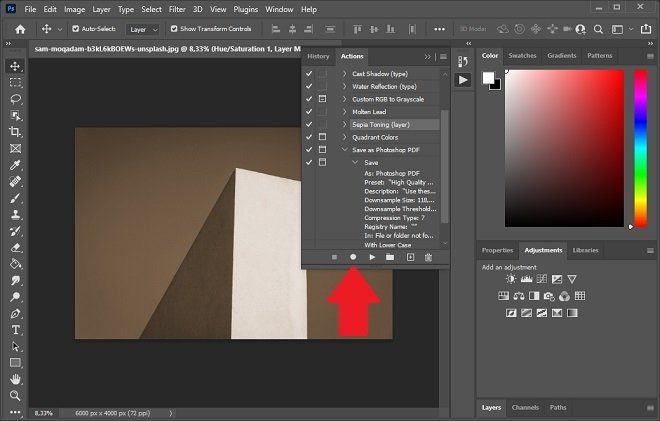Select the Lasso tool
660x421 pixels.
pos(15,99)
